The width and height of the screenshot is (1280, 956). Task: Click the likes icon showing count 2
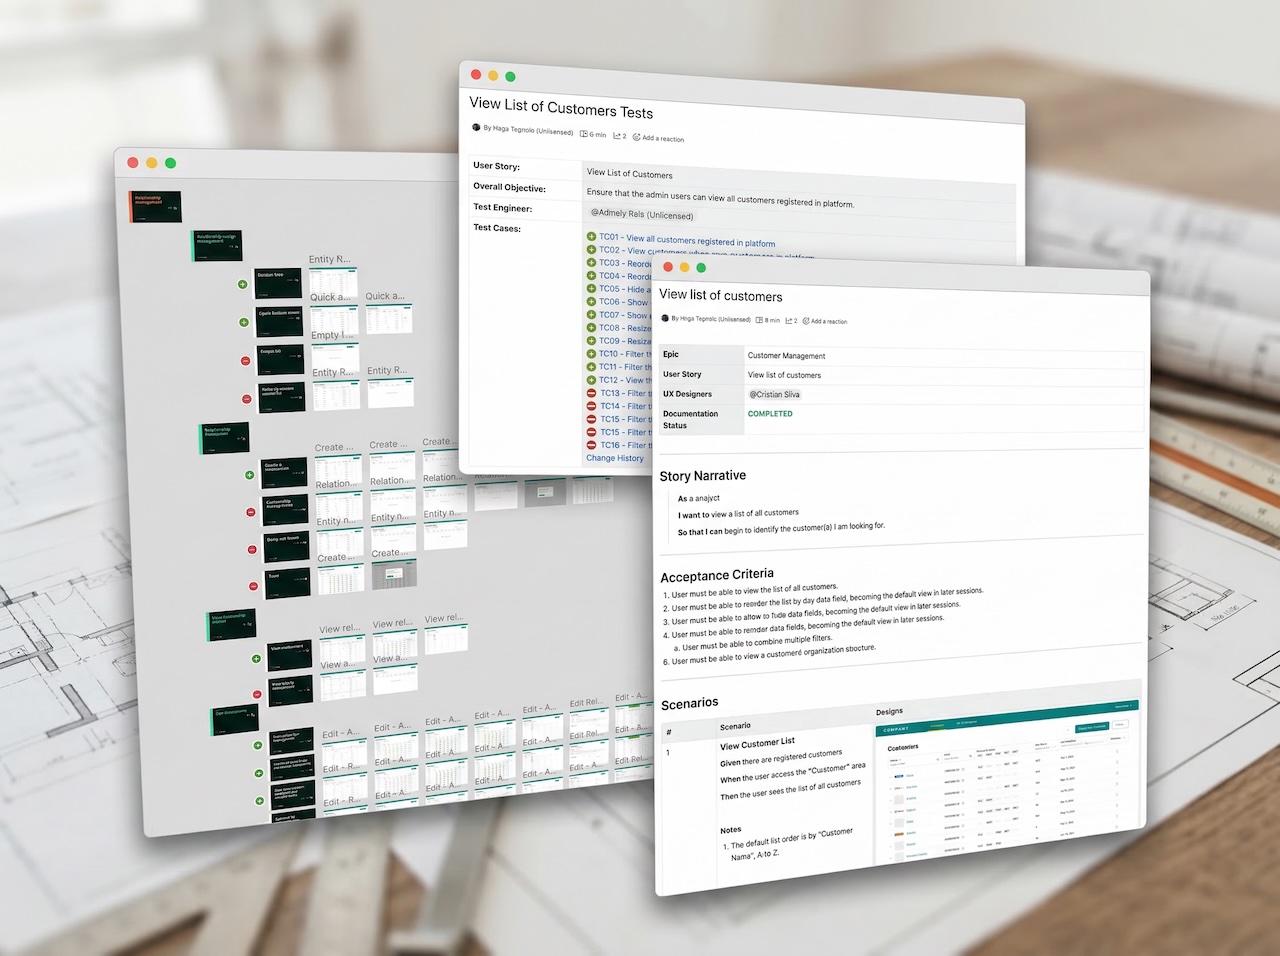click(x=790, y=320)
